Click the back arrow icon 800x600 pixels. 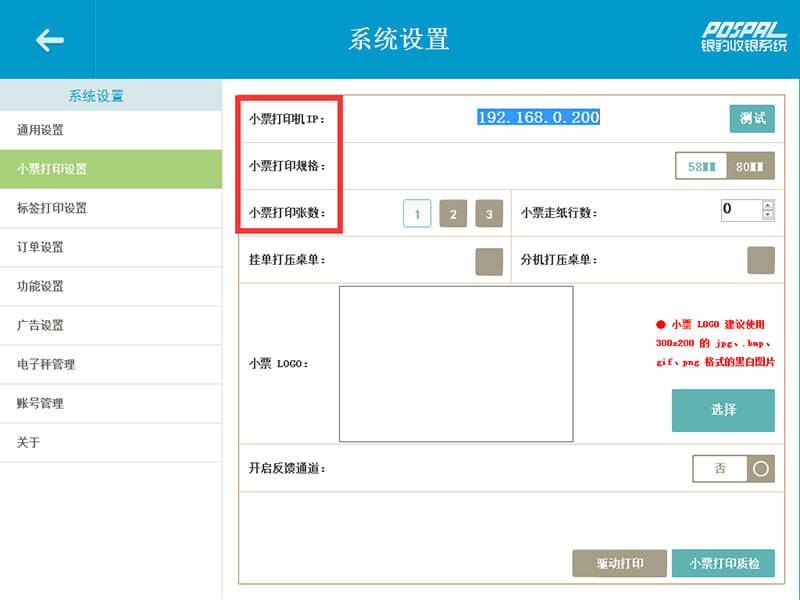pos(48,40)
